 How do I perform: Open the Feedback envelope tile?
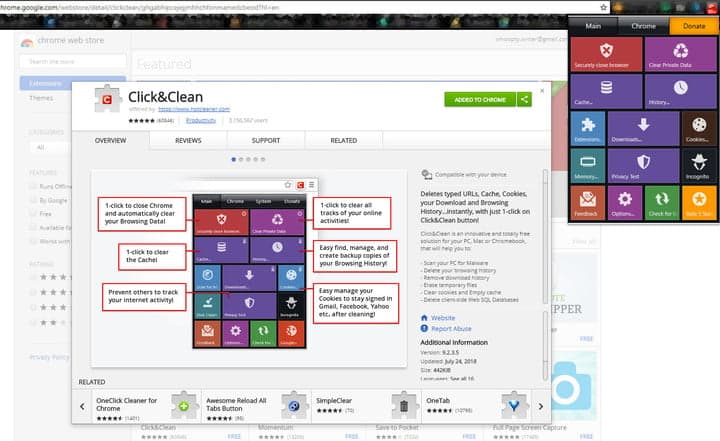click(588, 203)
